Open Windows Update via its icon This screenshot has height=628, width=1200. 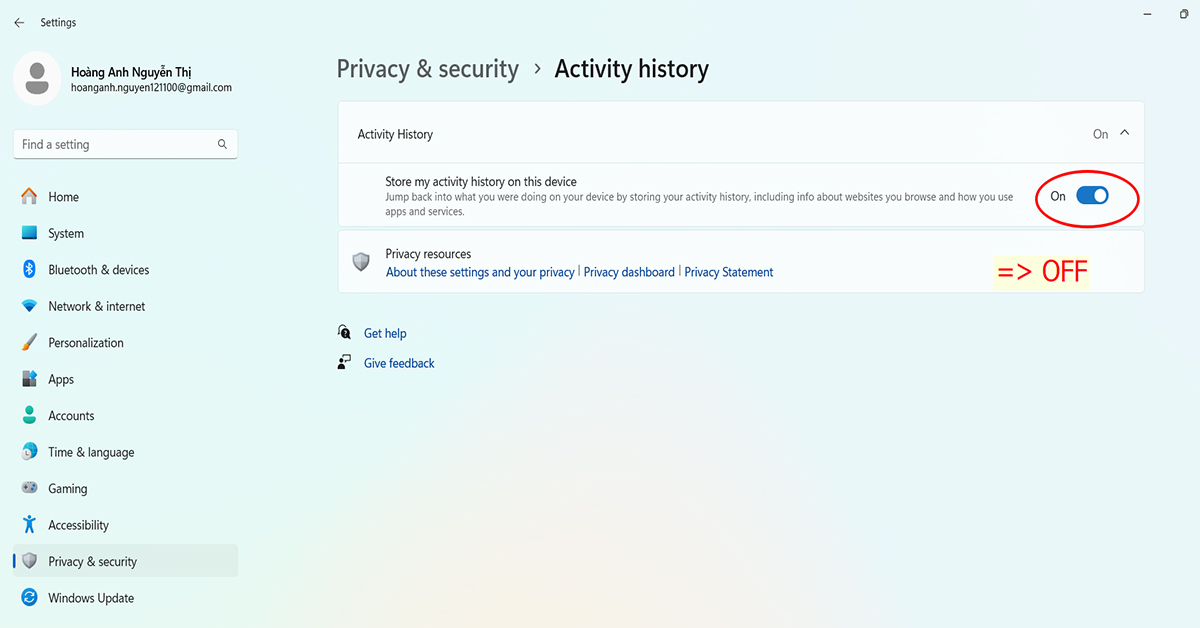[29, 598]
